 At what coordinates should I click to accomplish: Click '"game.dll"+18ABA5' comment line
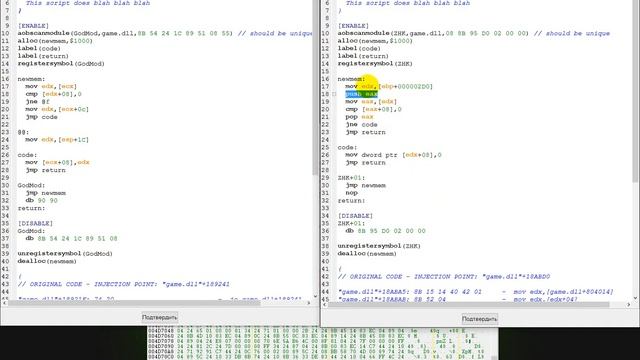click(x=476, y=291)
